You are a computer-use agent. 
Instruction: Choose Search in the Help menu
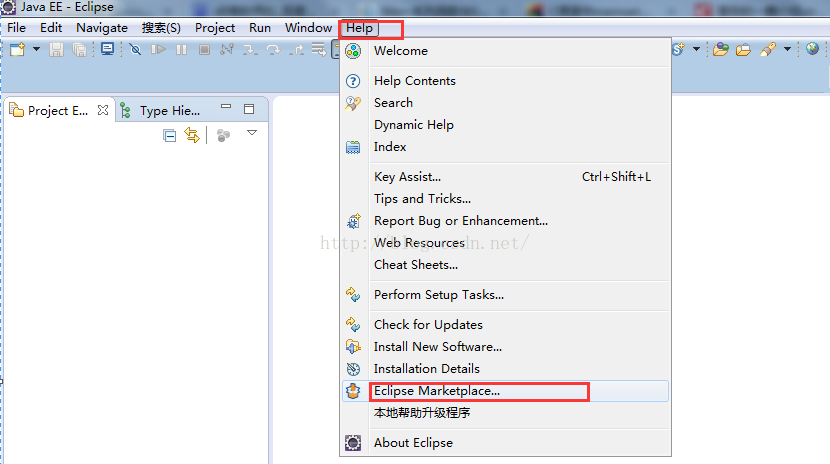point(505,103)
